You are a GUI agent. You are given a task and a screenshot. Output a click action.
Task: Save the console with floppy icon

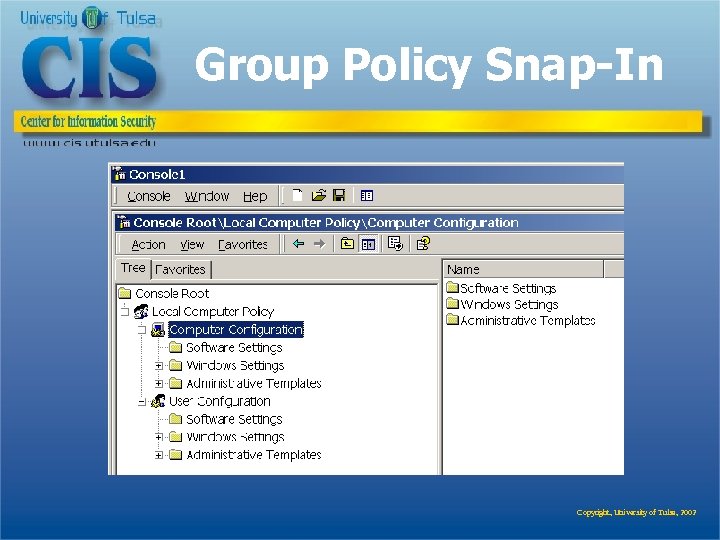point(339,196)
